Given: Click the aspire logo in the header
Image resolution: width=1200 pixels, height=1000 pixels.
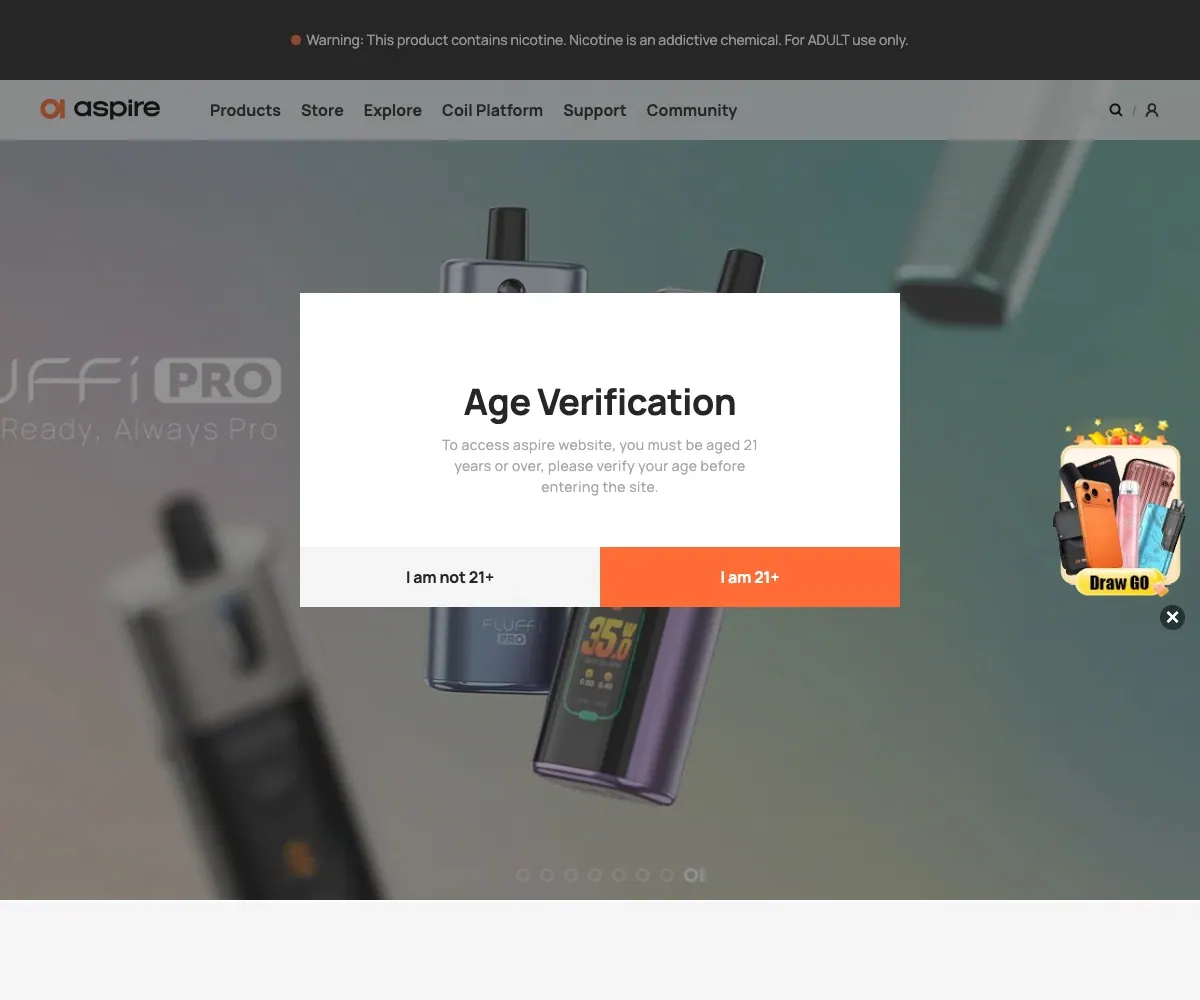Looking at the screenshot, I should (x=100, y=109).
